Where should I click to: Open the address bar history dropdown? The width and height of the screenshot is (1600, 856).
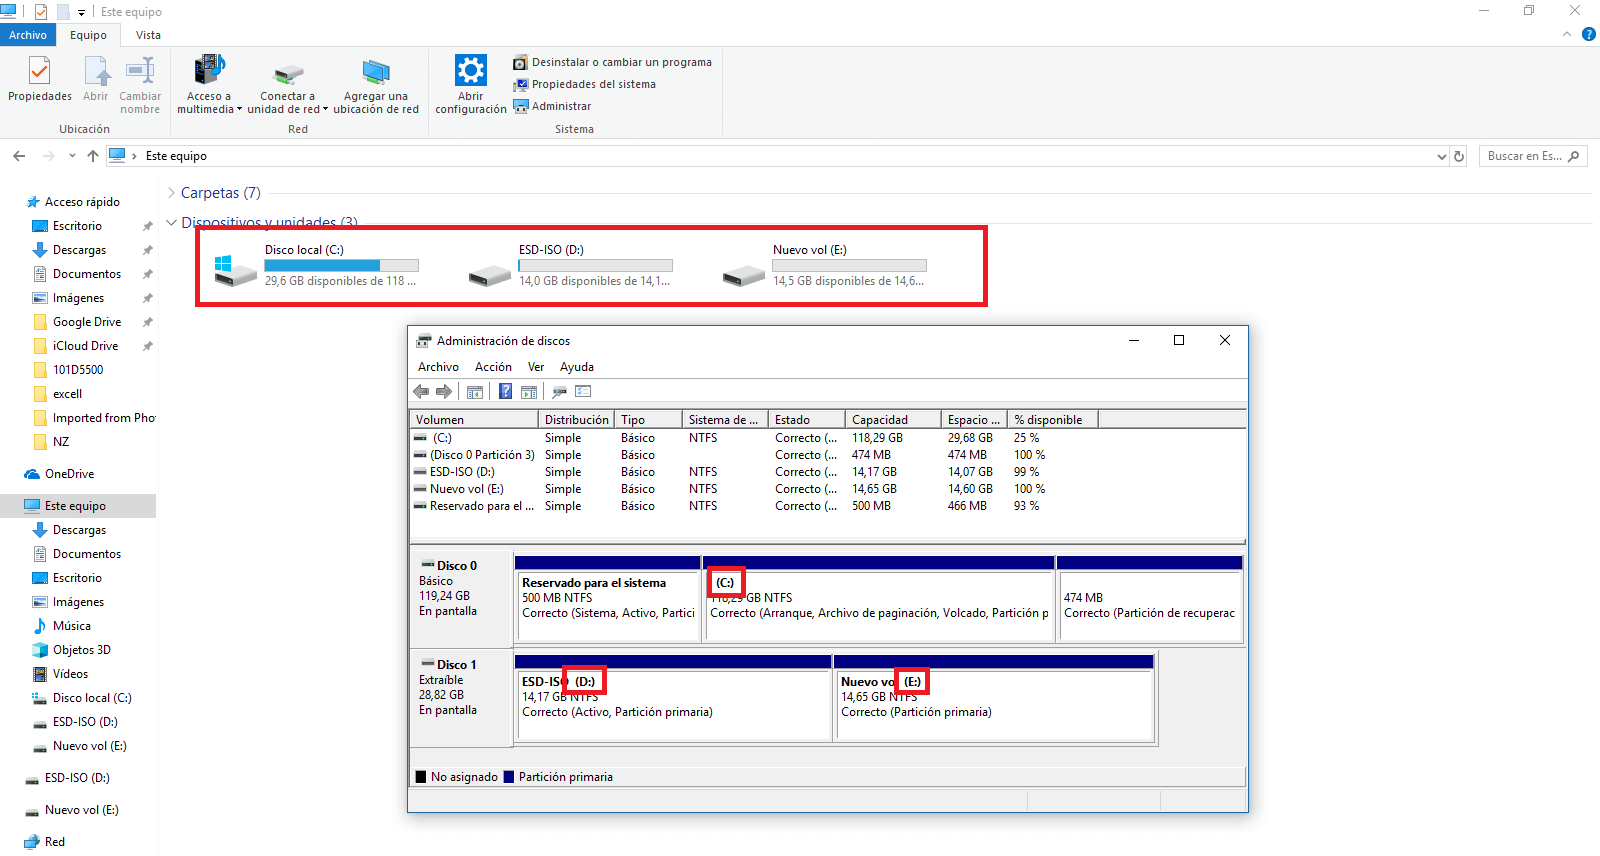[1441, 156]
